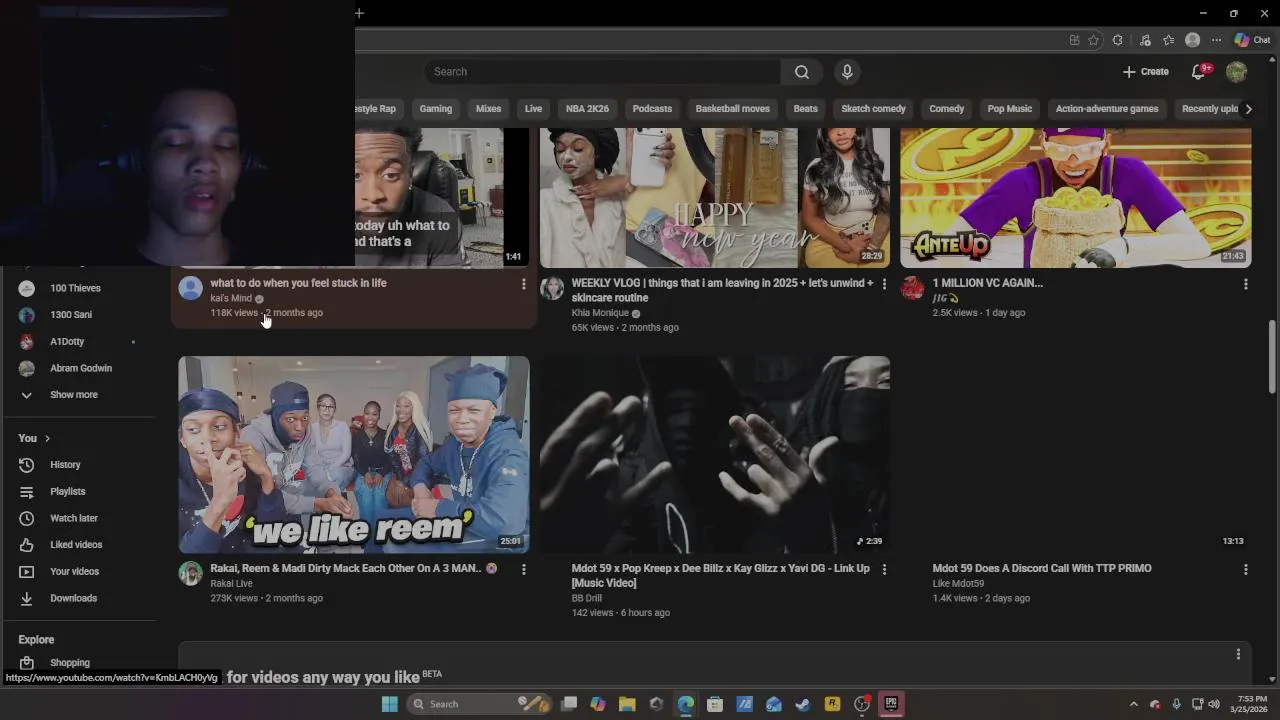
Task: Open the BB Drill channel link
Action: click(586, 598)
